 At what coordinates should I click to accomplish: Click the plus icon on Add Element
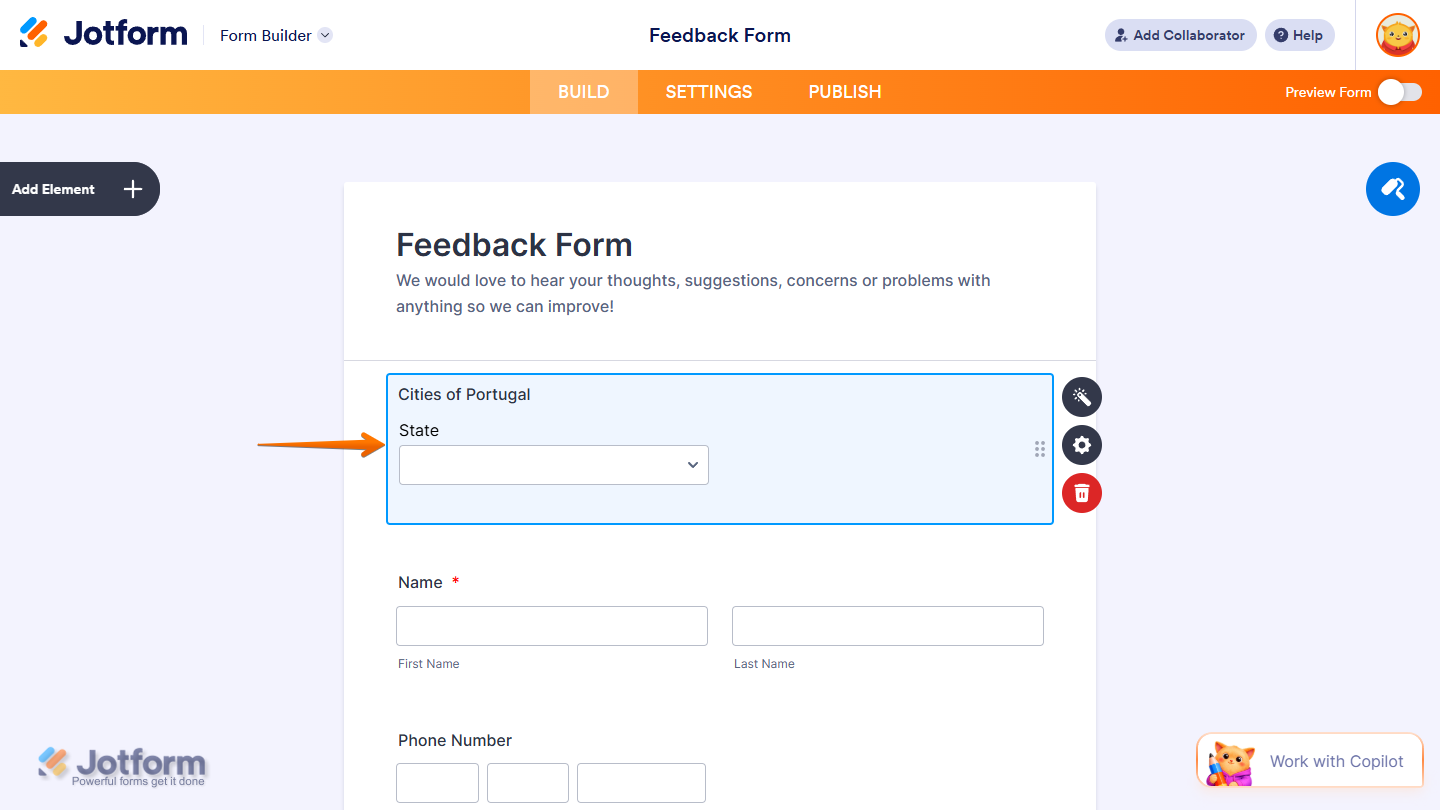point(131,189)
